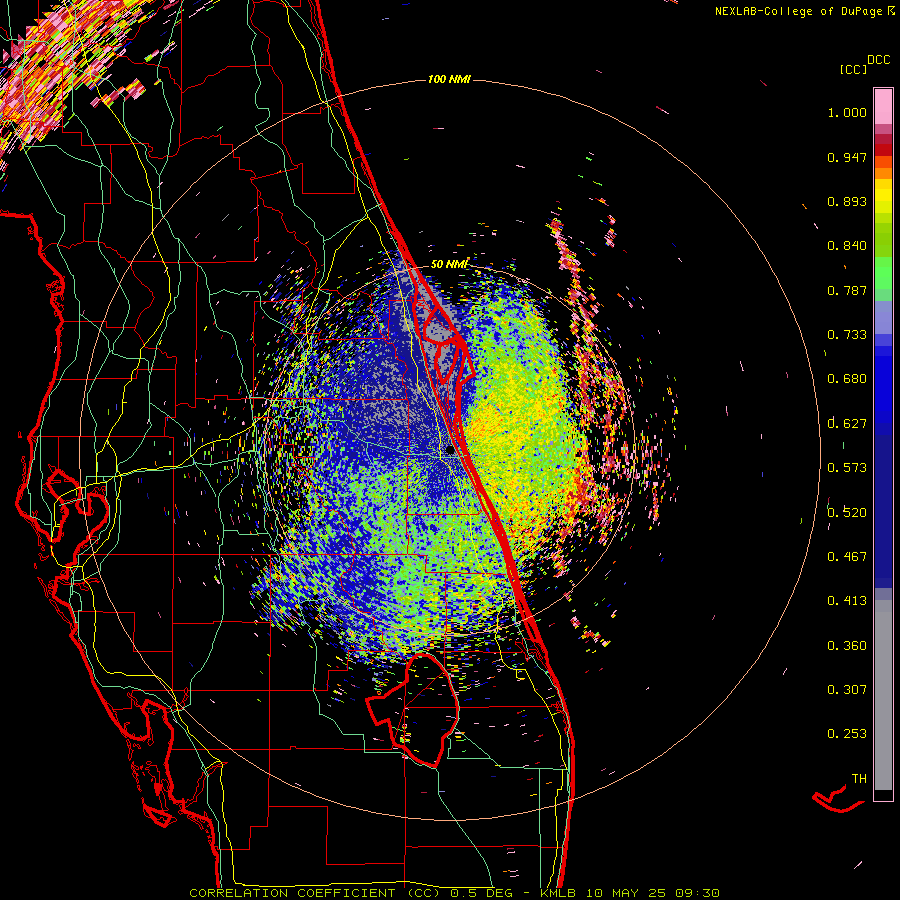Click the [CC] units label

853,69
